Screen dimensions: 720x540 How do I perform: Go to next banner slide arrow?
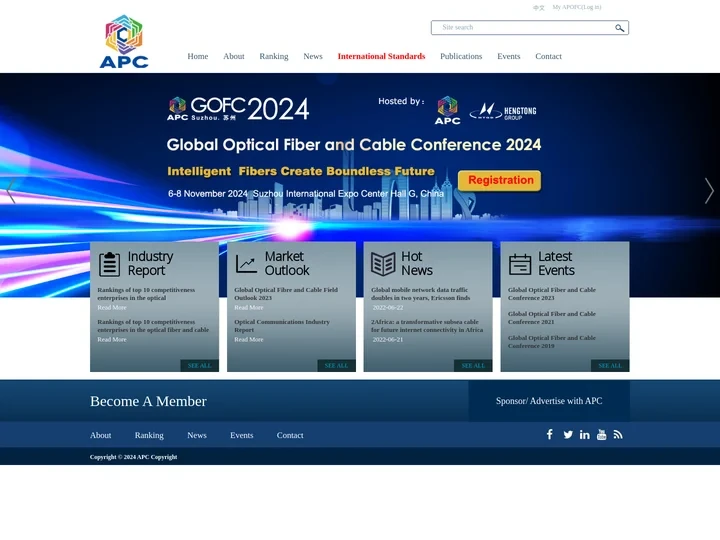(x=709, y=190)
